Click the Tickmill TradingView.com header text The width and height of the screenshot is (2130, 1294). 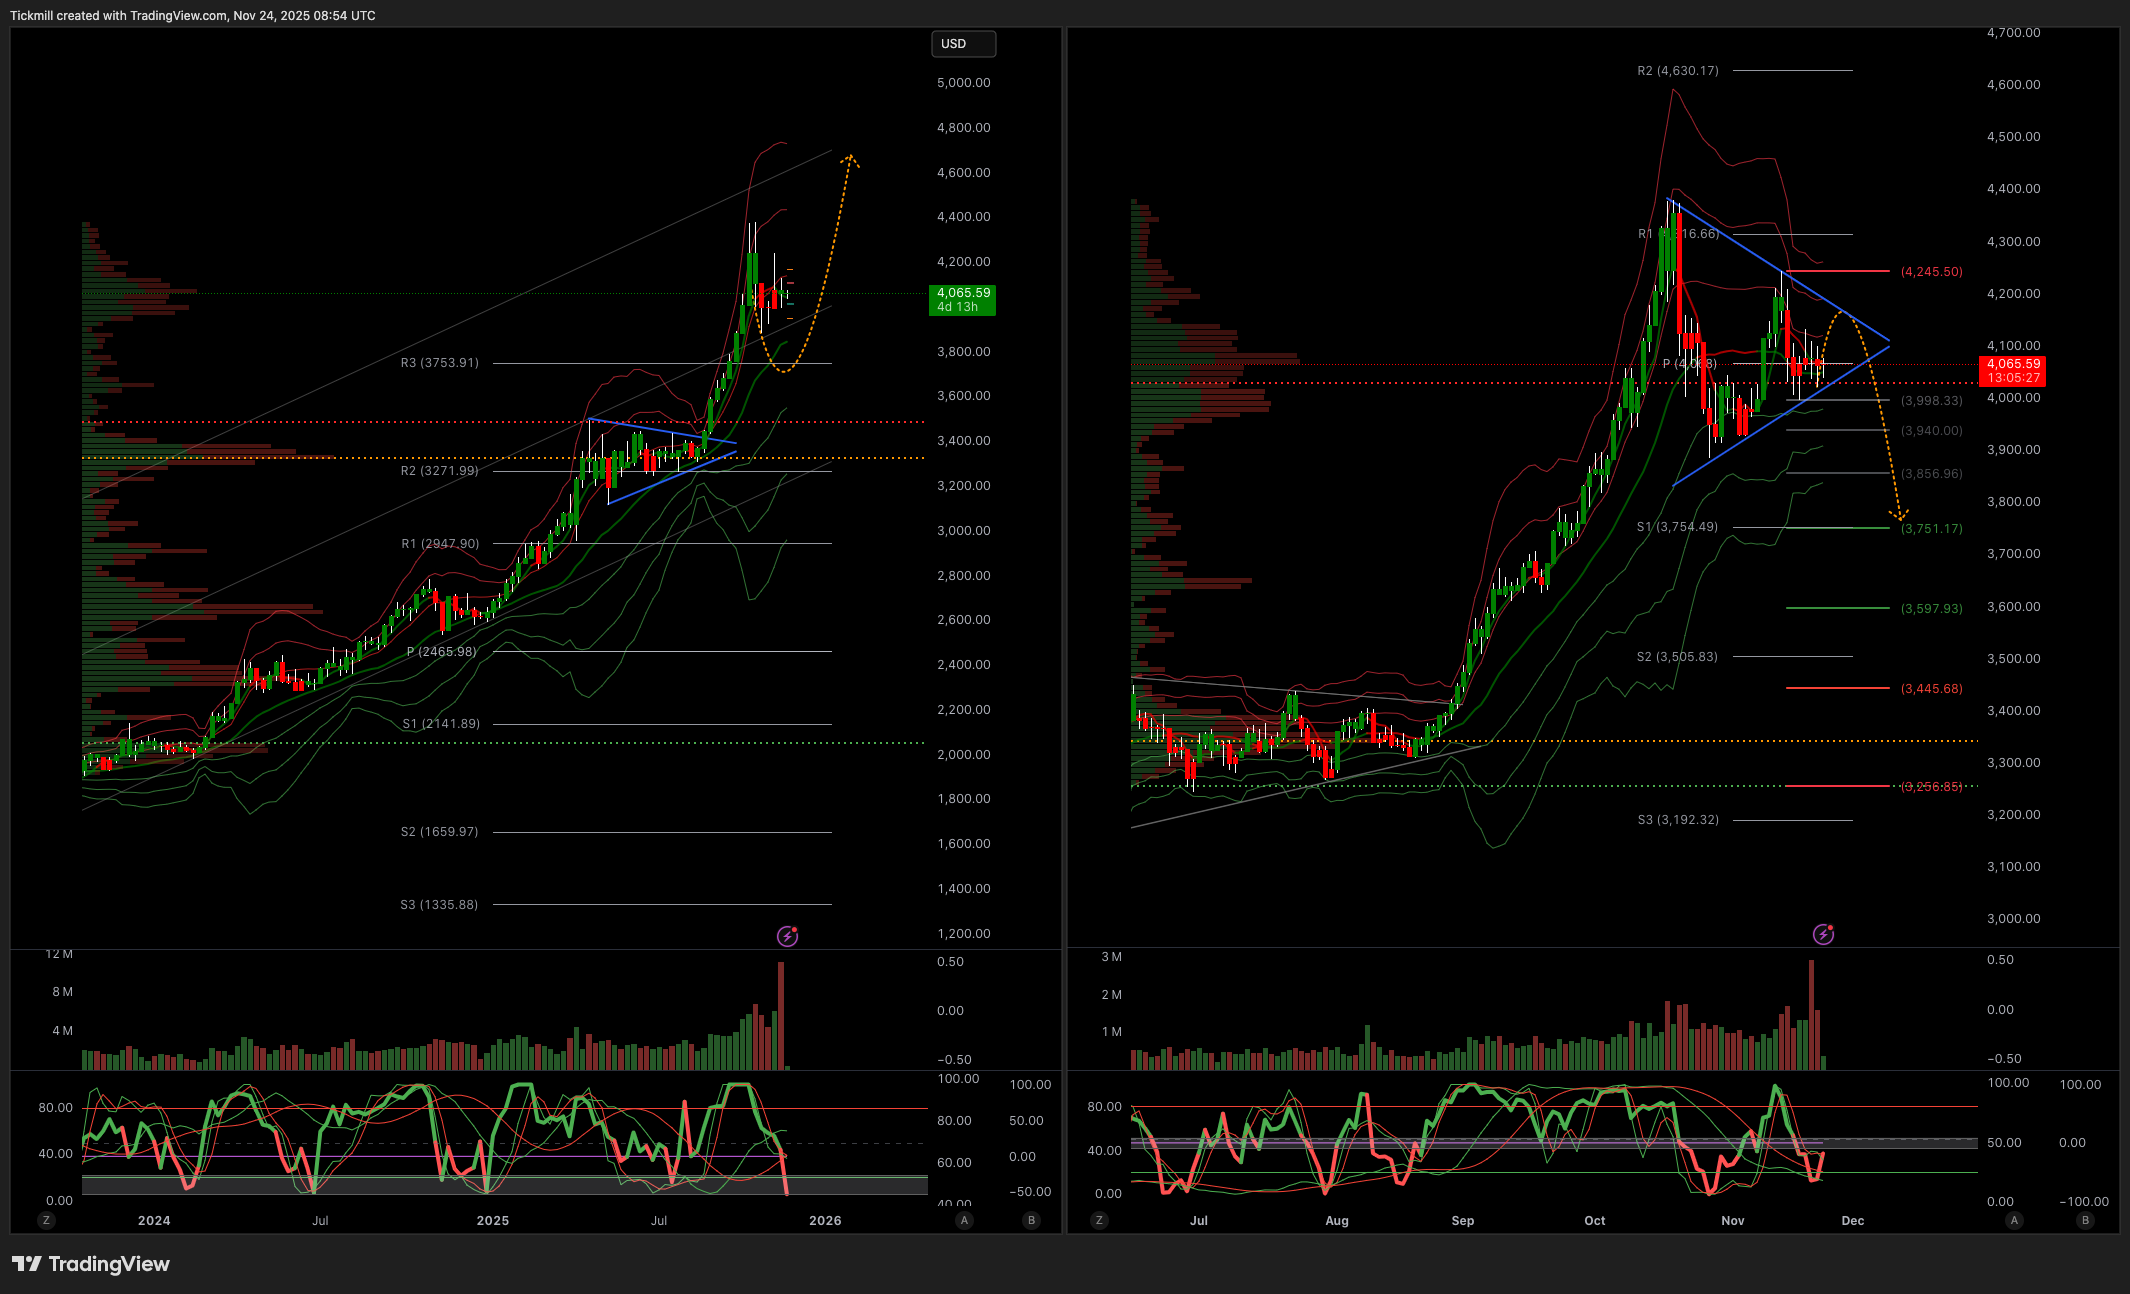(x=193, y=15)
